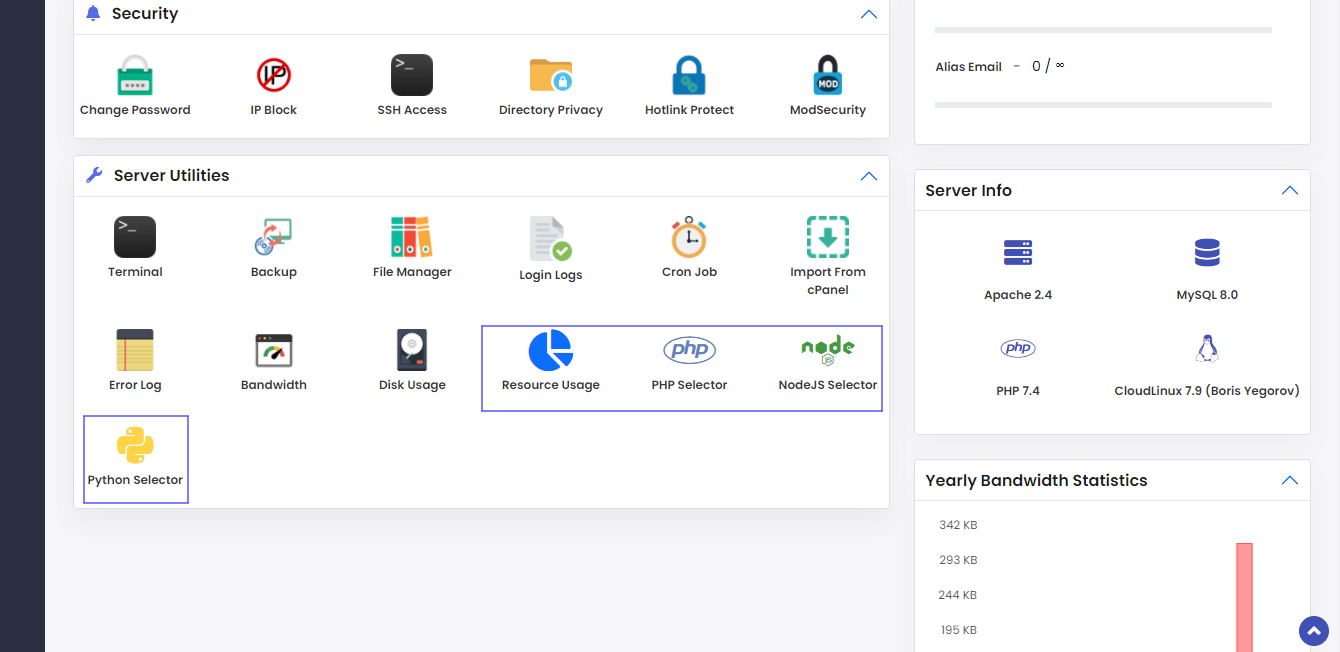Launch the Cron Job scheduler icon
This screenshot has width=1340, height=652.
tap(689, 238)
